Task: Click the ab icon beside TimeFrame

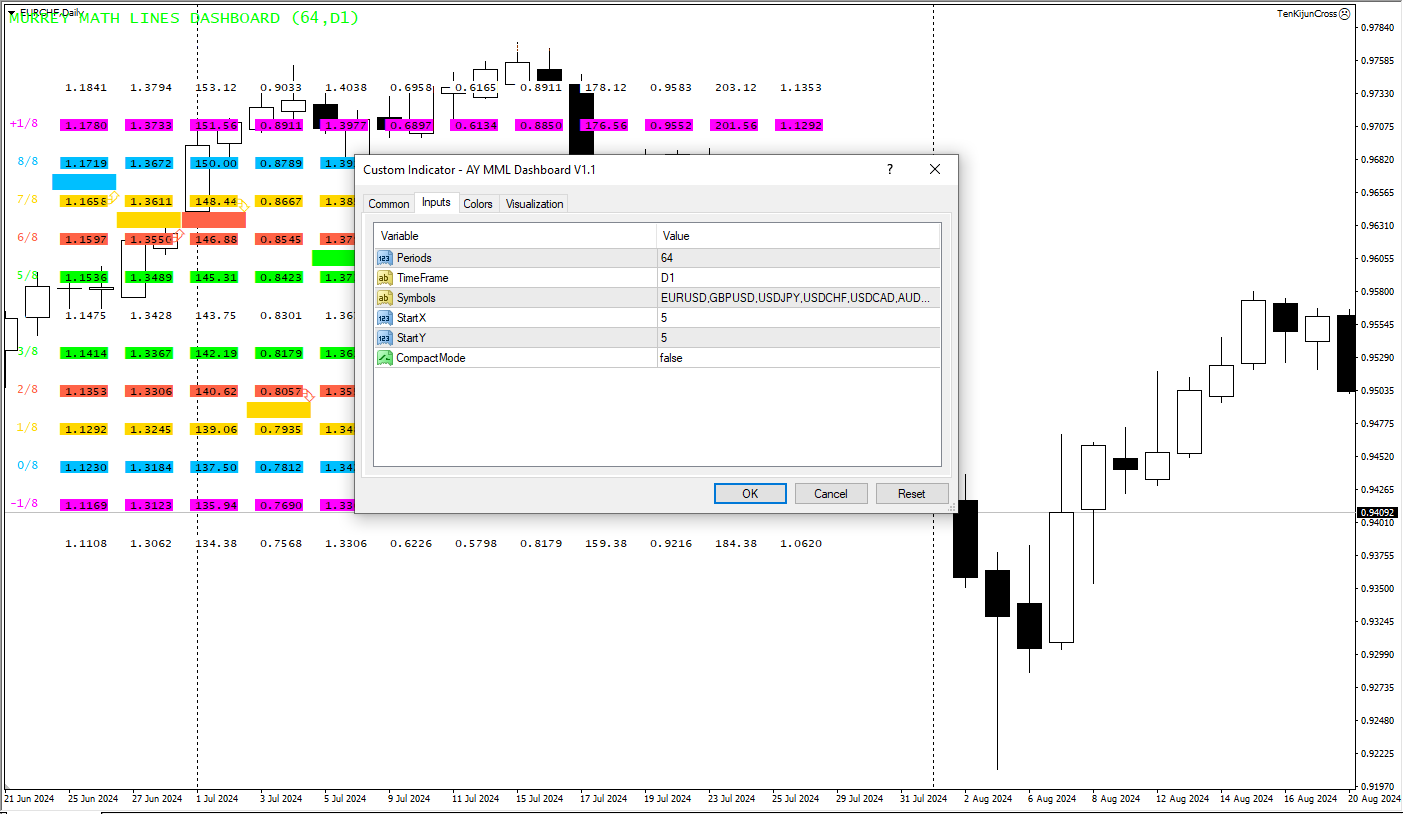Action: pyautogui.click(x=384, y=277)
